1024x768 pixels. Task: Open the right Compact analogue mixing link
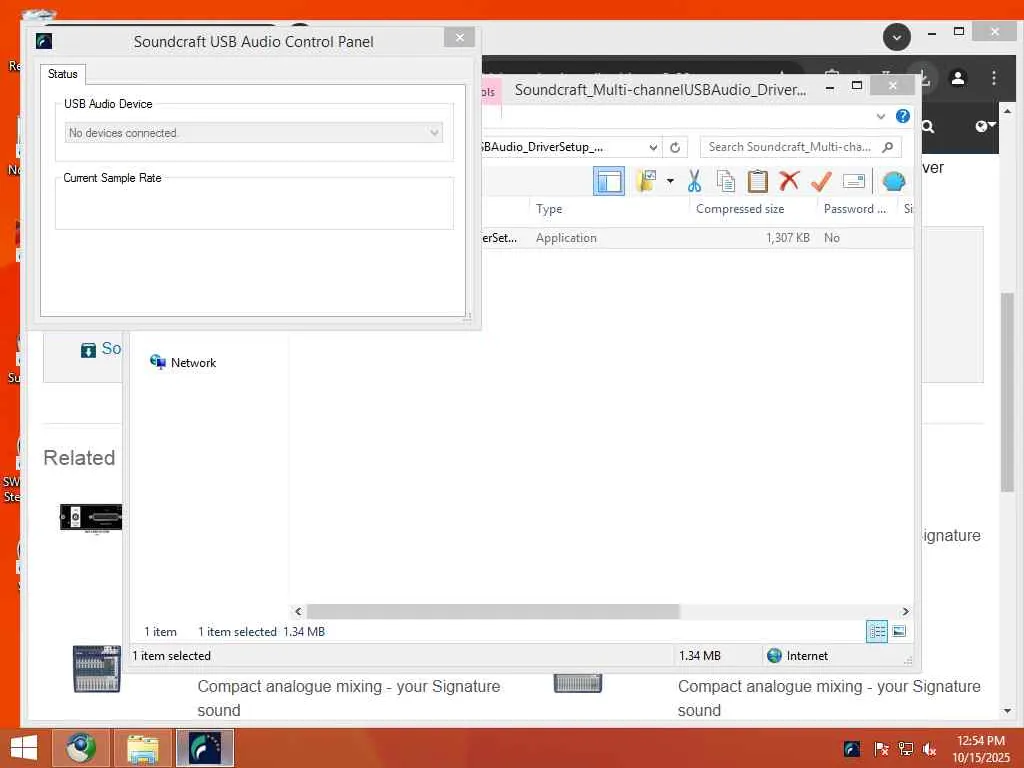pos(829,698)
